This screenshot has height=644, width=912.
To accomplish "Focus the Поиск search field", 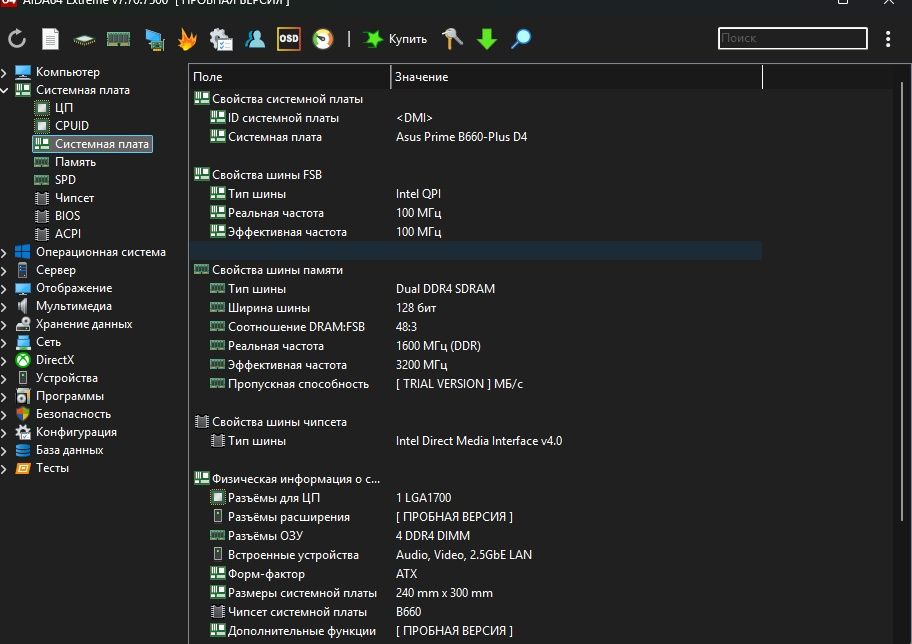I will [x=793, y=38].
